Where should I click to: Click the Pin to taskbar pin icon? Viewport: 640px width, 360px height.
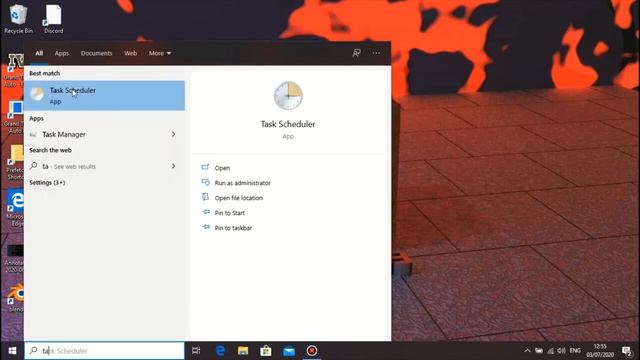pyautogui.click(x=206, y=227)
